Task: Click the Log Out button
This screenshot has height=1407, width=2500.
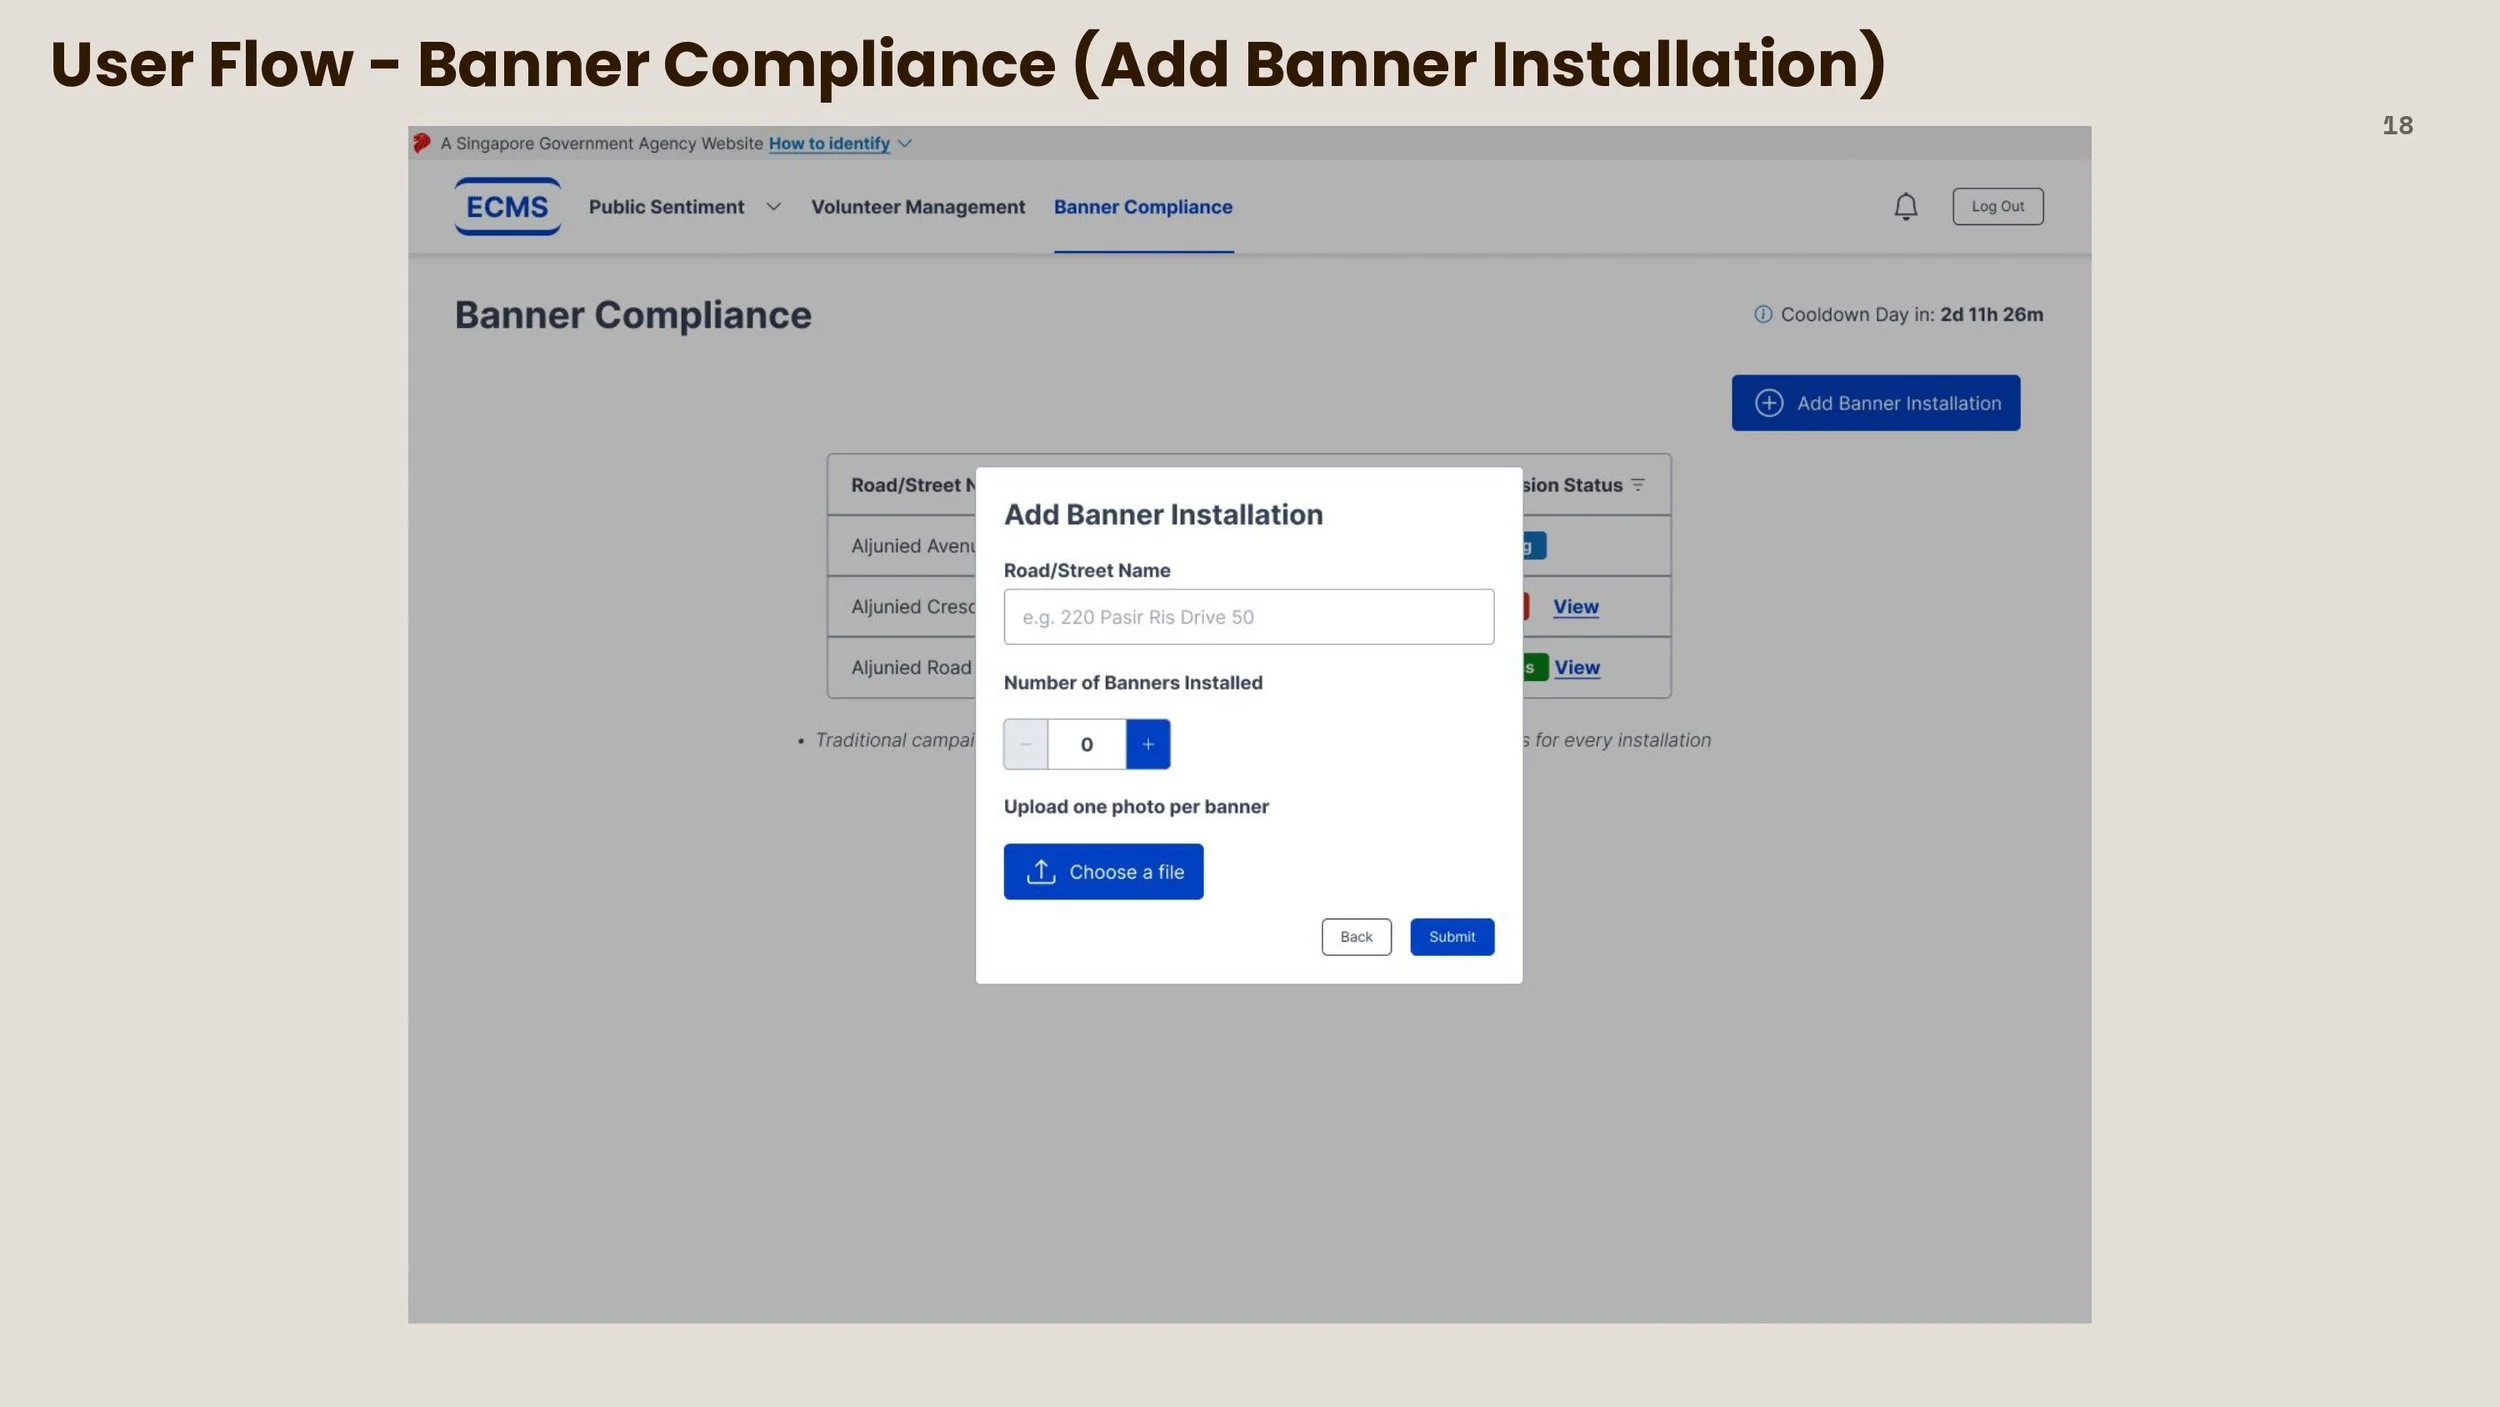Action: [x=1998, y=206]
